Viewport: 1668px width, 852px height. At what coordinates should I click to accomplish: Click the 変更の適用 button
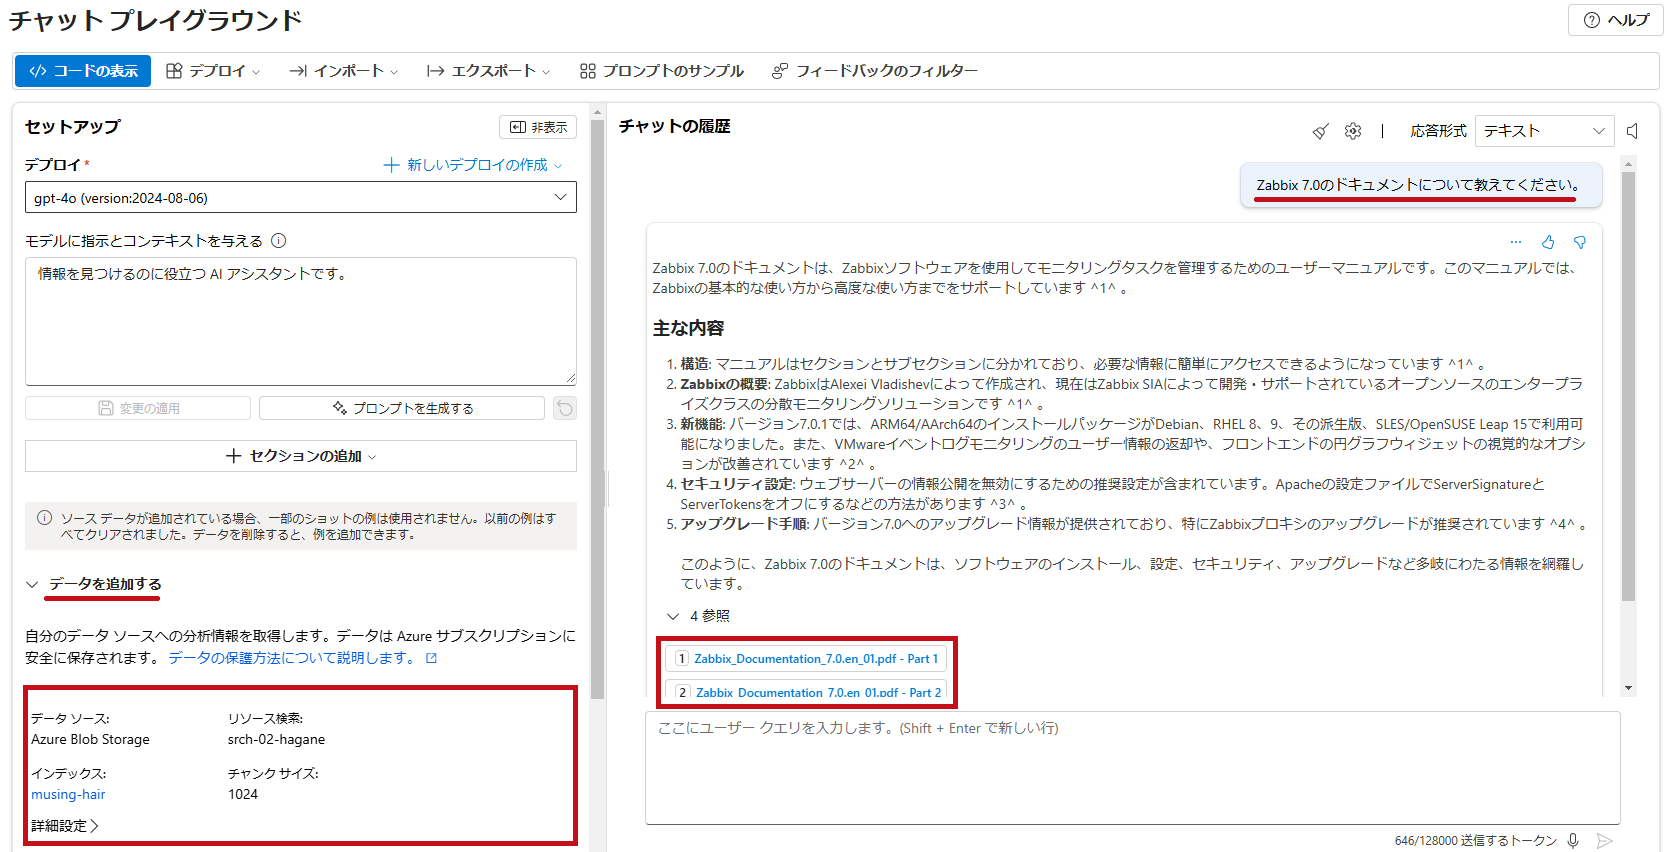[138, 408]
